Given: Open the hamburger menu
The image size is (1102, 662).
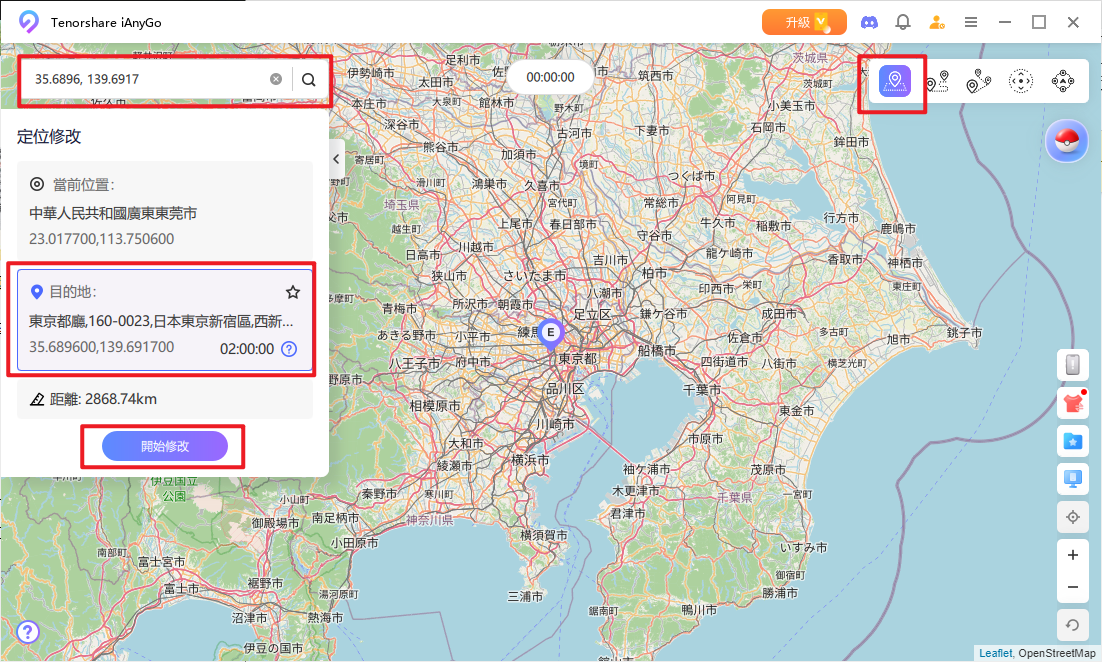Looking at the screenshot, I should [971, 22].
